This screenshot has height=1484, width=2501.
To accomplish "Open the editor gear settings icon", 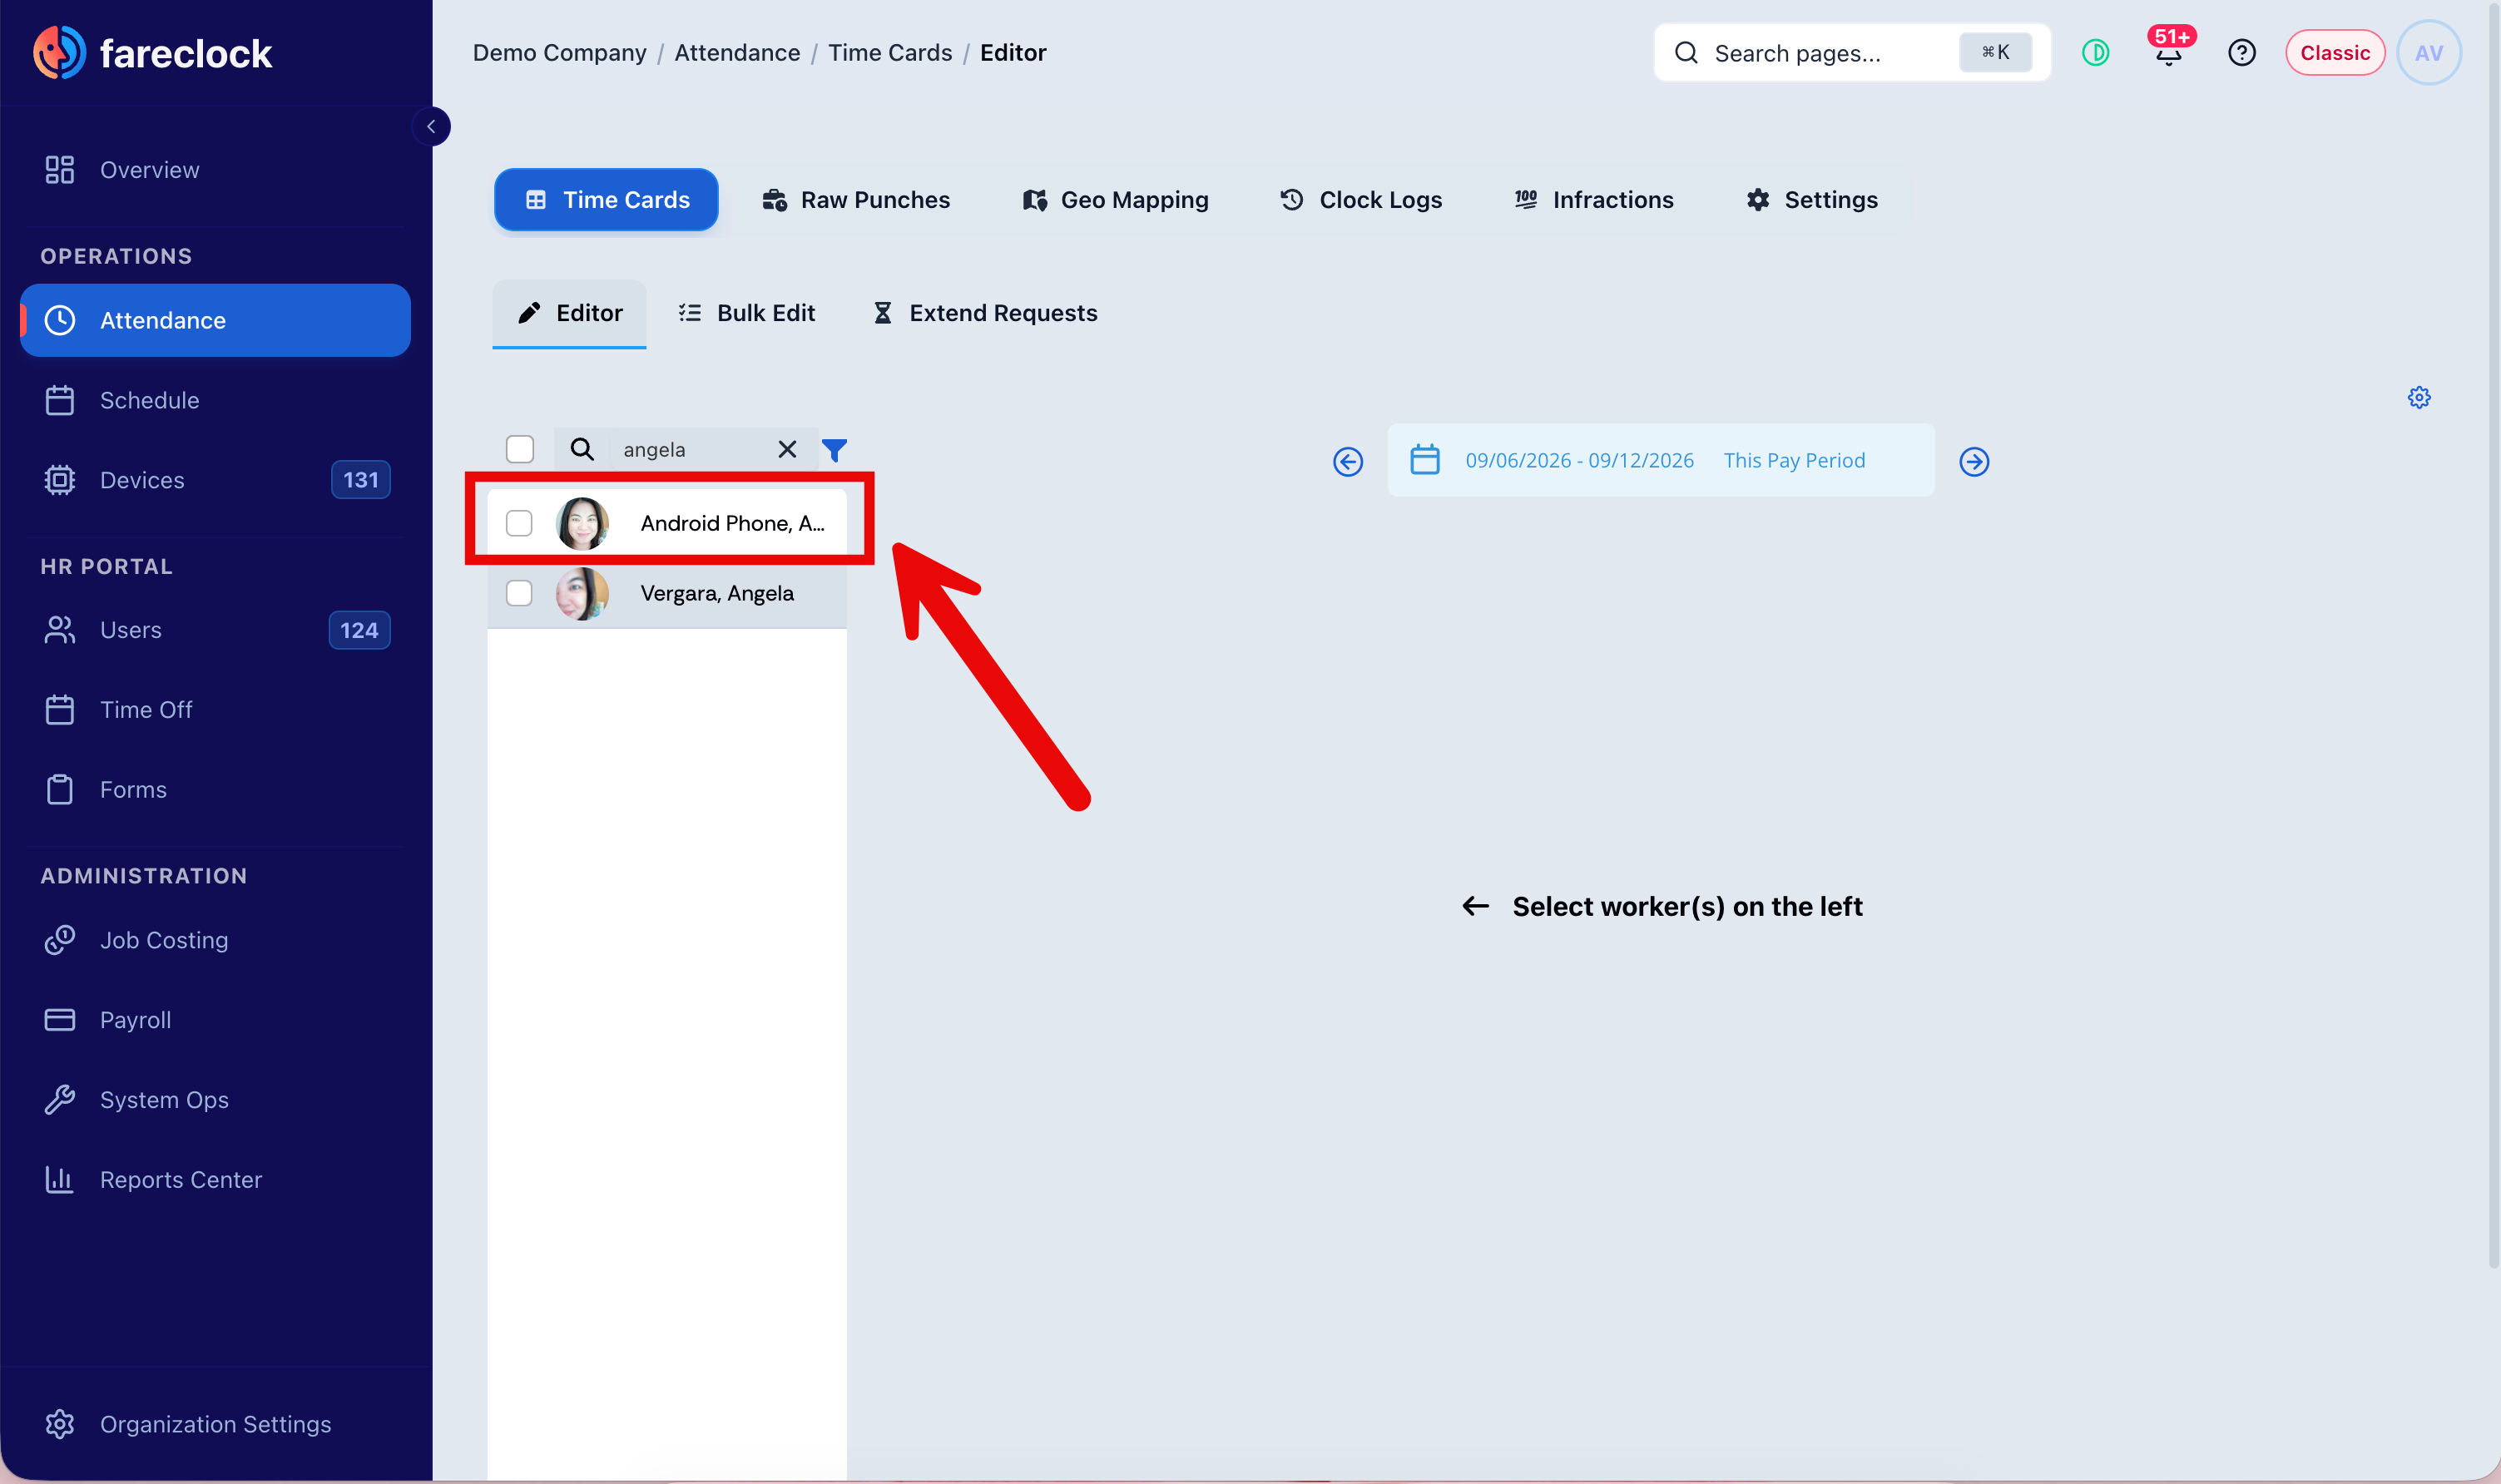I will coord(2418,398).
